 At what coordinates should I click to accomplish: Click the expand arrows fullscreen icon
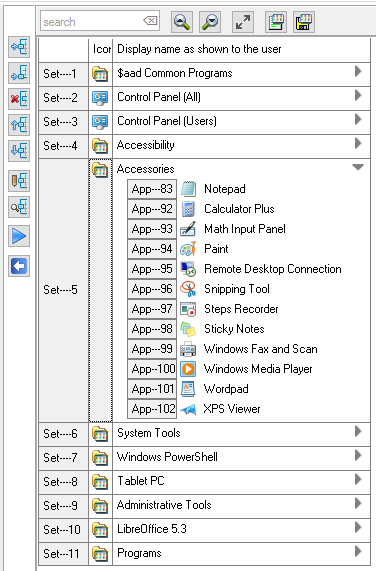[x=243, y=22]
